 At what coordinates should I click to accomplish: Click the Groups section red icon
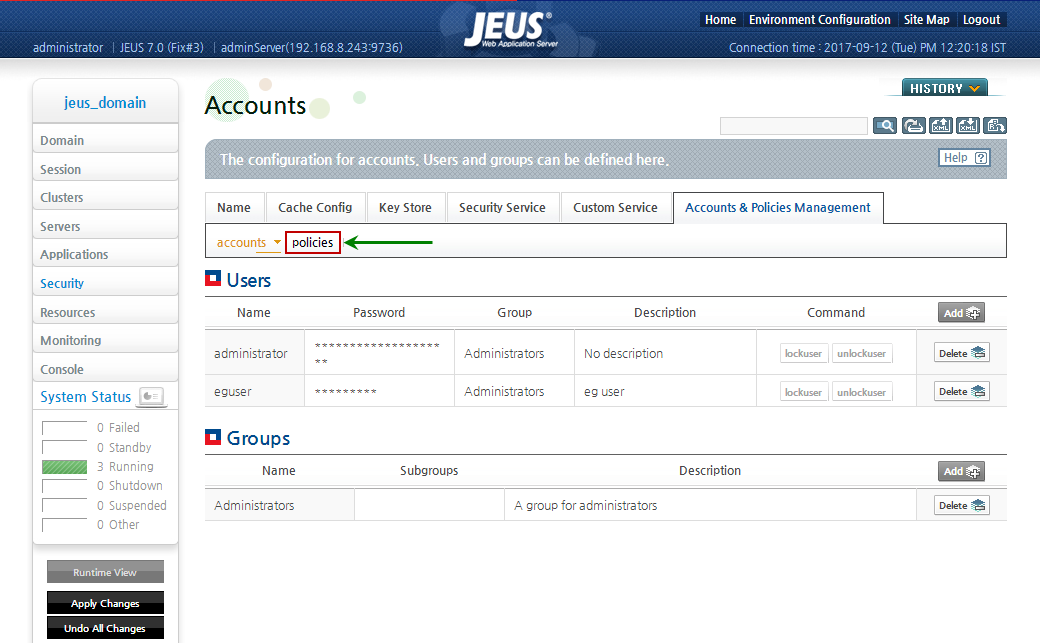[213, 437]
